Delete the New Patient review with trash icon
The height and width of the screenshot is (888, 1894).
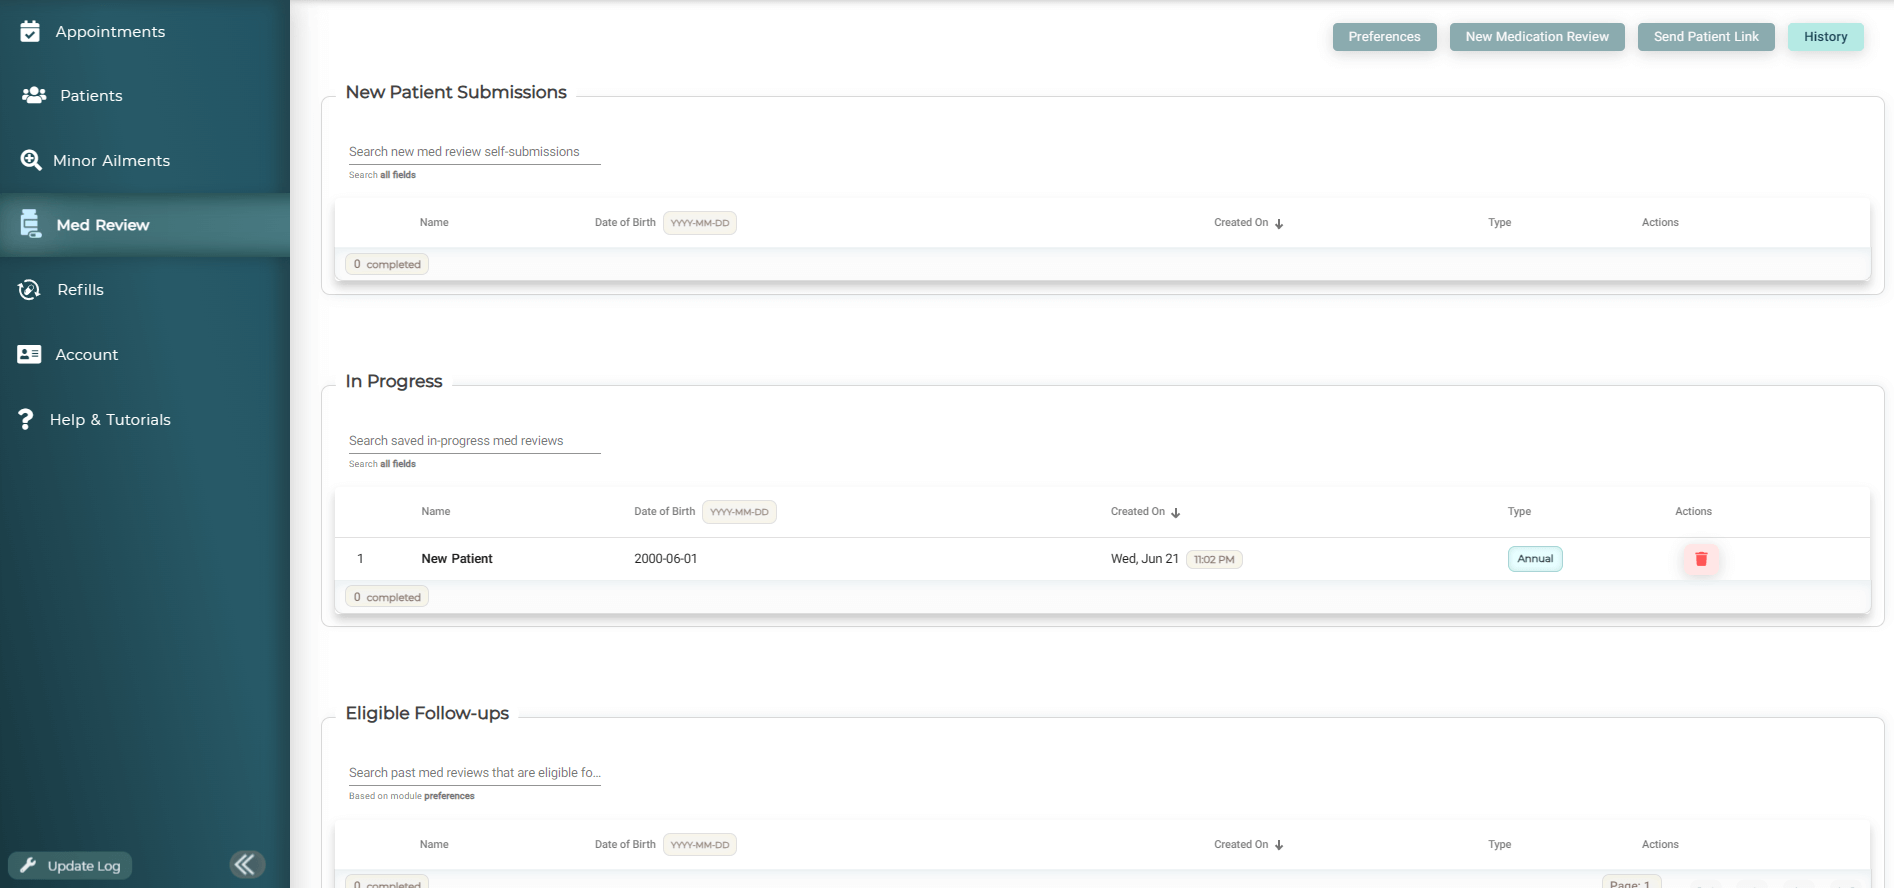[x=1701, y=559]
